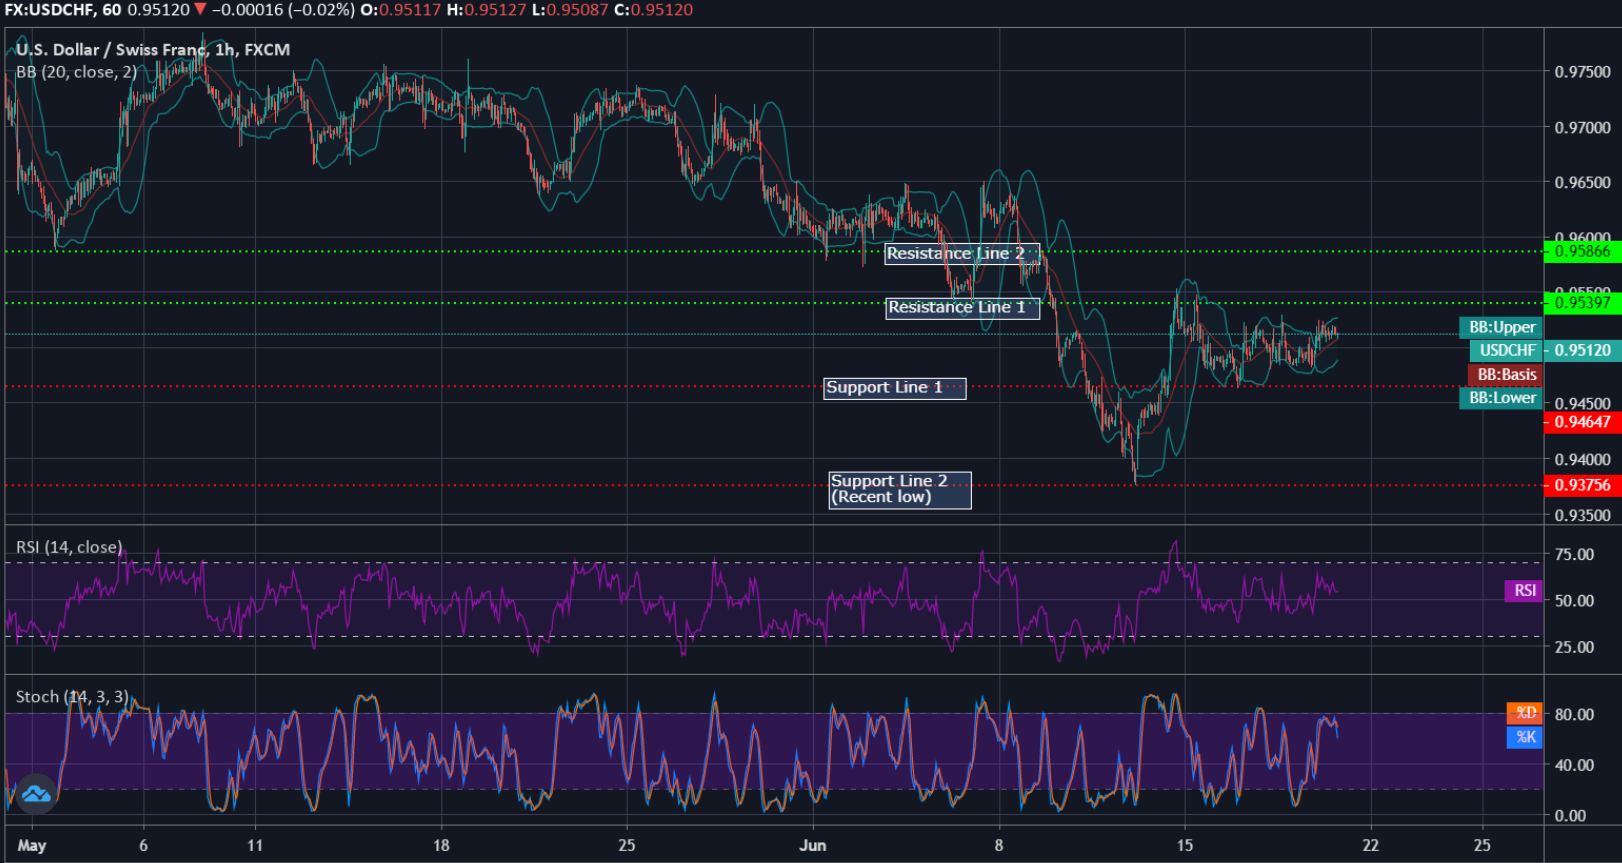Screen dimensions: 1622x863
Task: Click the 'May' date on time axis
Action: click(32, 846)
